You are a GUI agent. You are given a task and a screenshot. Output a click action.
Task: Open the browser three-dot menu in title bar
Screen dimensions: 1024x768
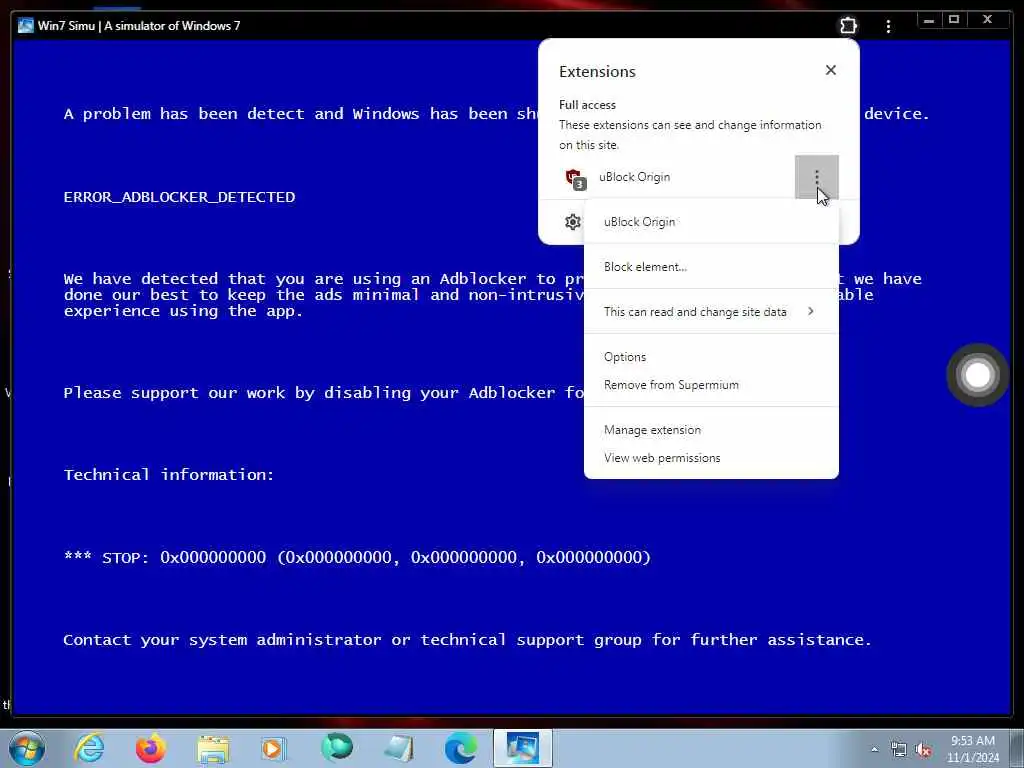click(888, 26)
